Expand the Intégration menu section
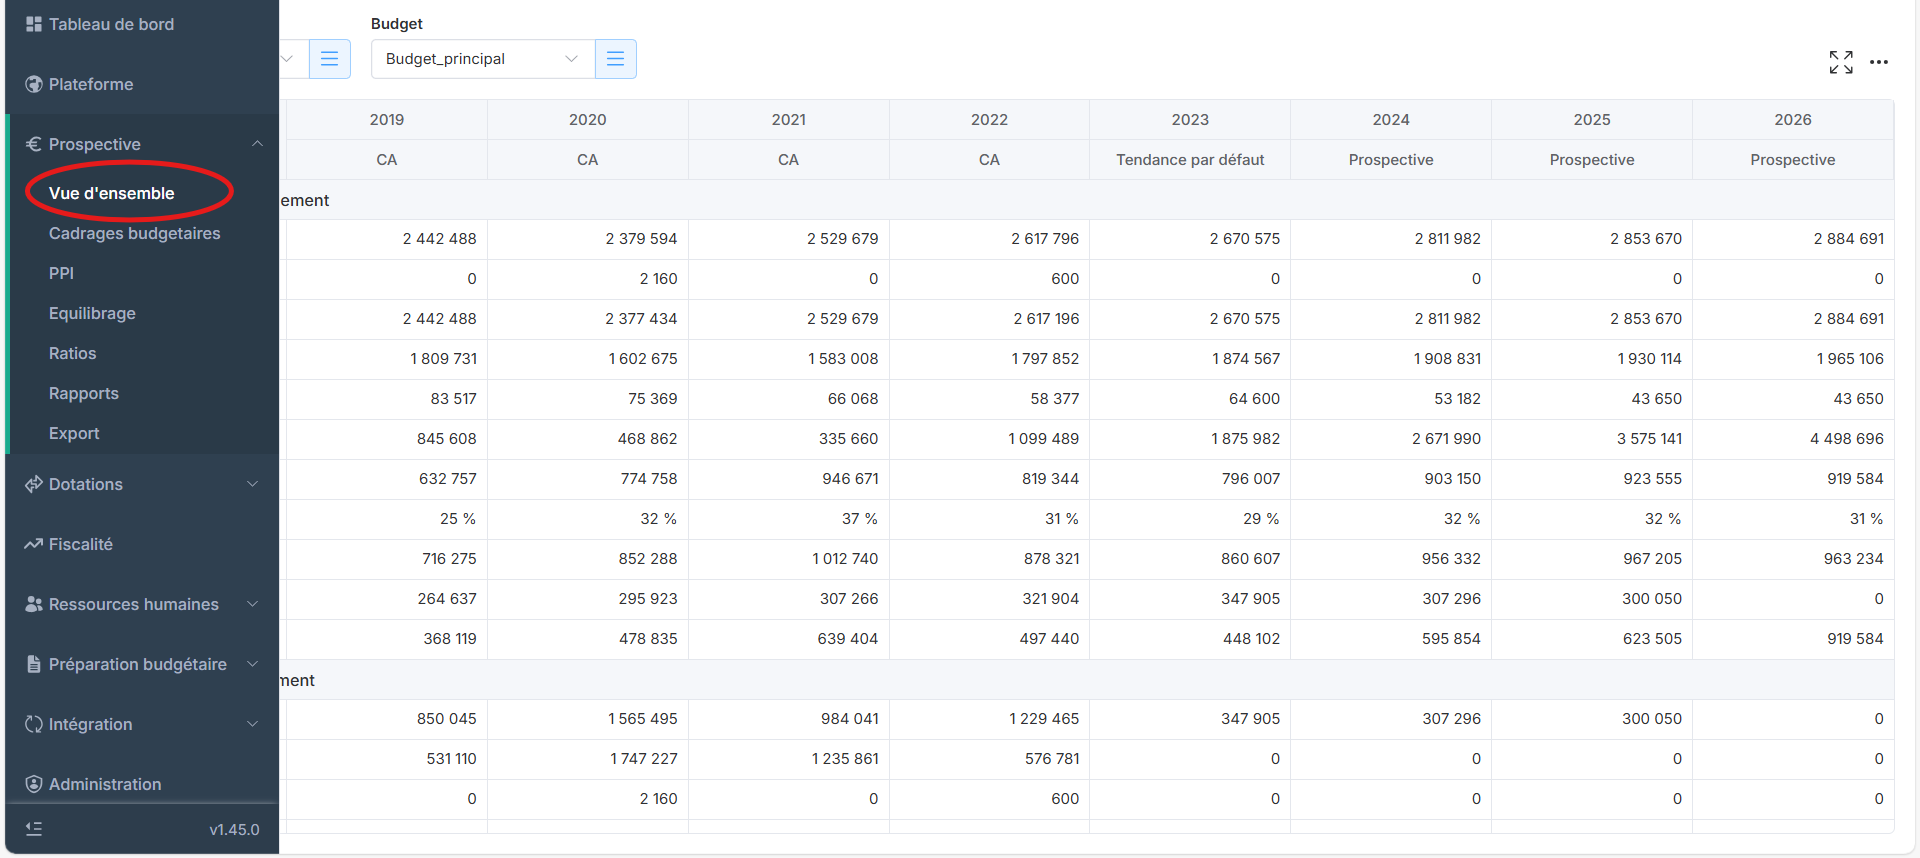1920x858 pixels. pos(252,724)
